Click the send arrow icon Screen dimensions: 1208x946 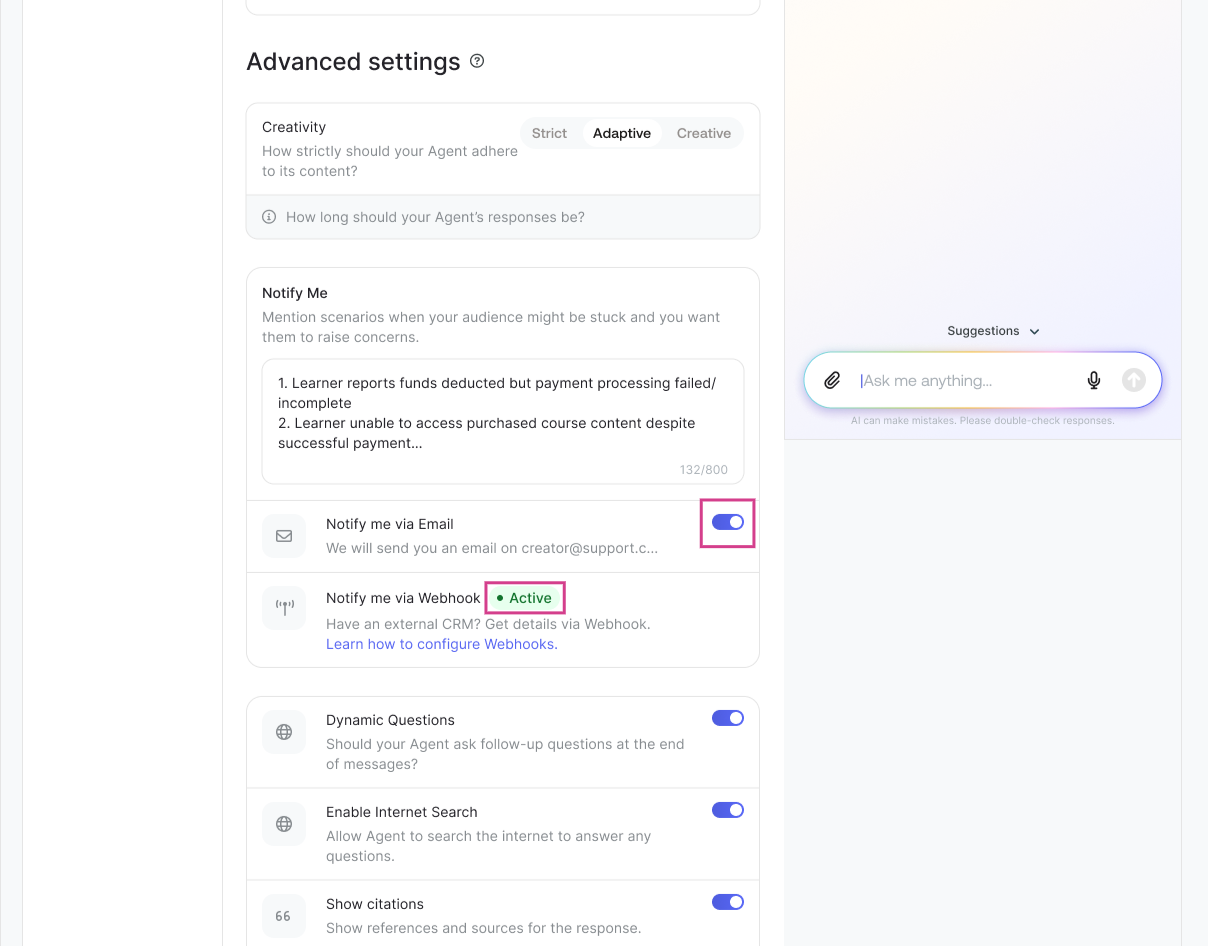tap(1133, 380)
